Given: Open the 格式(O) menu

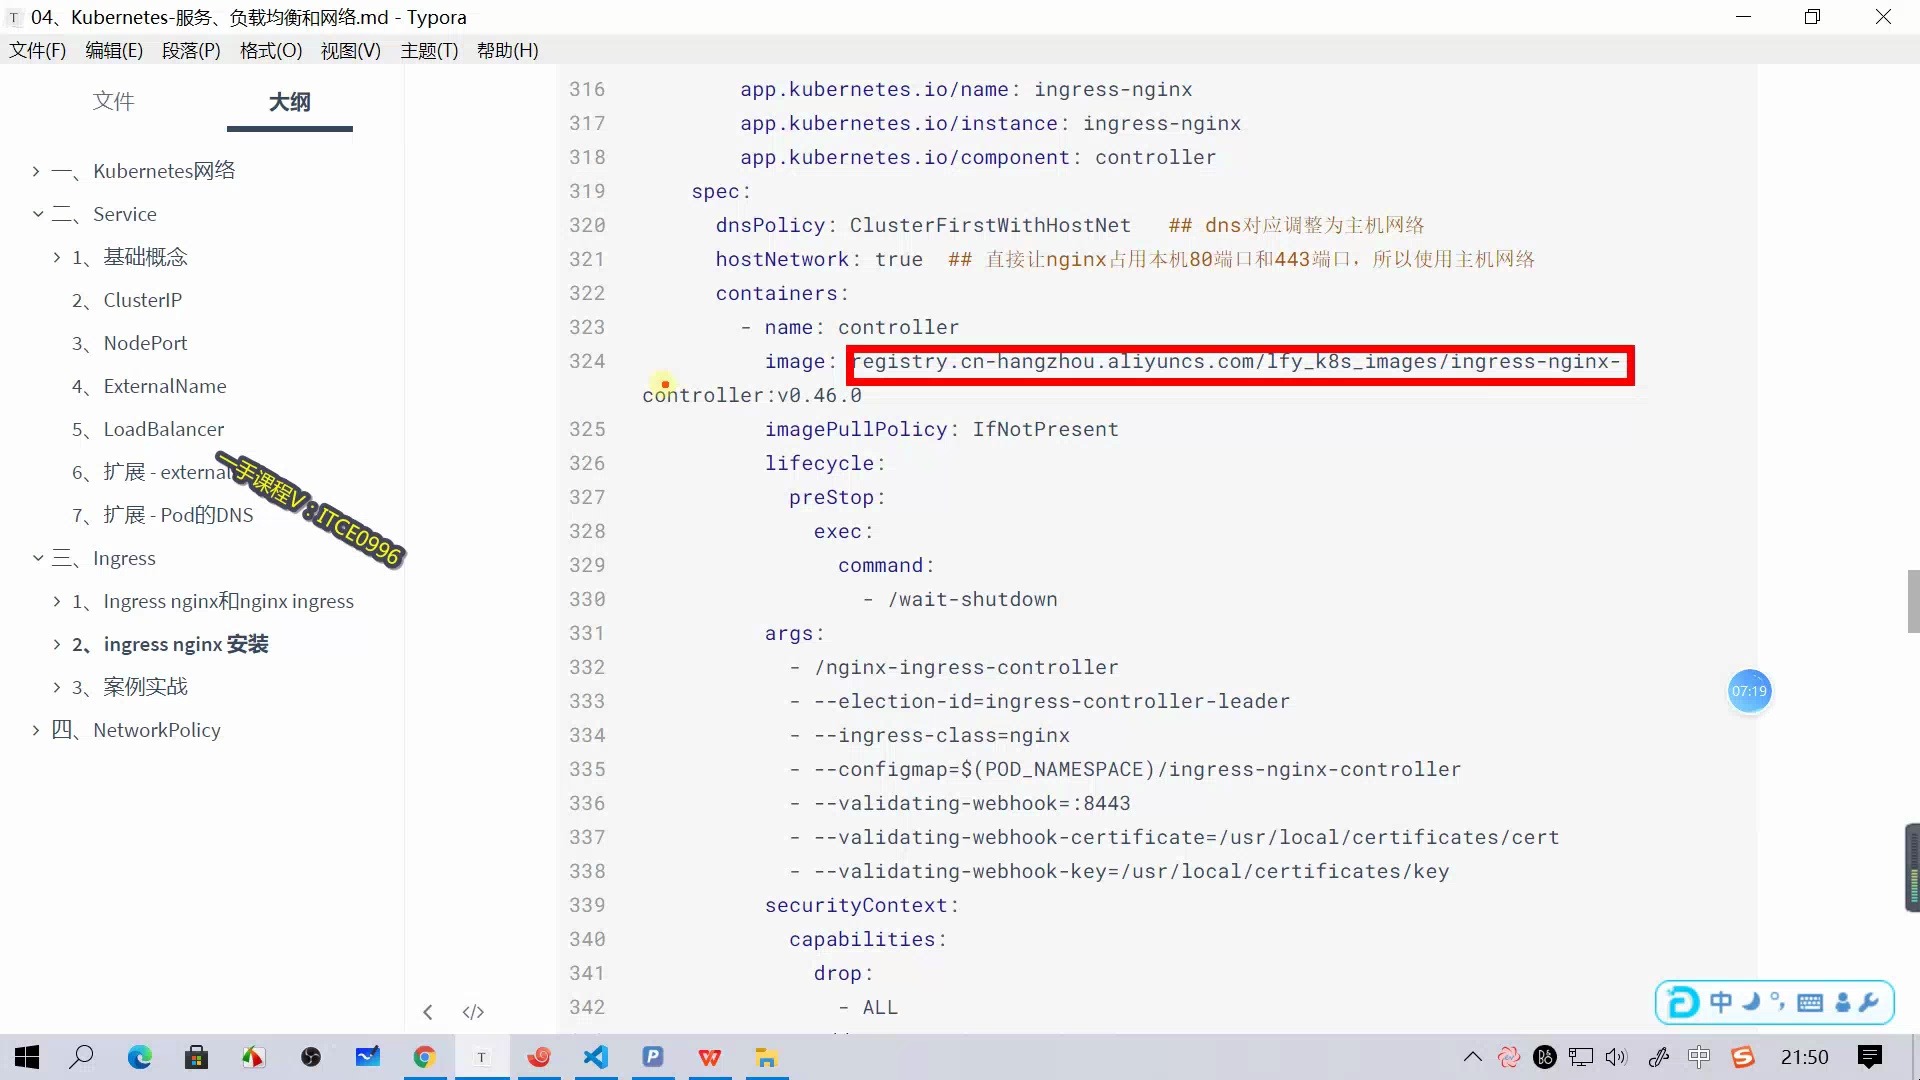Looking at the screenshot, I should [x=270, y=50].
